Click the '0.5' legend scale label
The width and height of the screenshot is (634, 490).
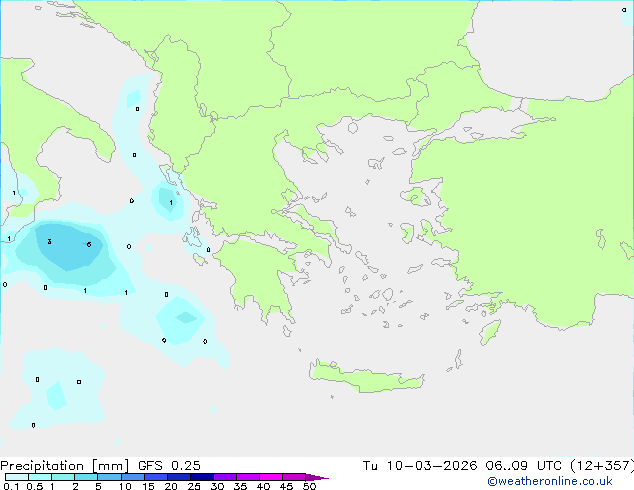tap(35, 486)
